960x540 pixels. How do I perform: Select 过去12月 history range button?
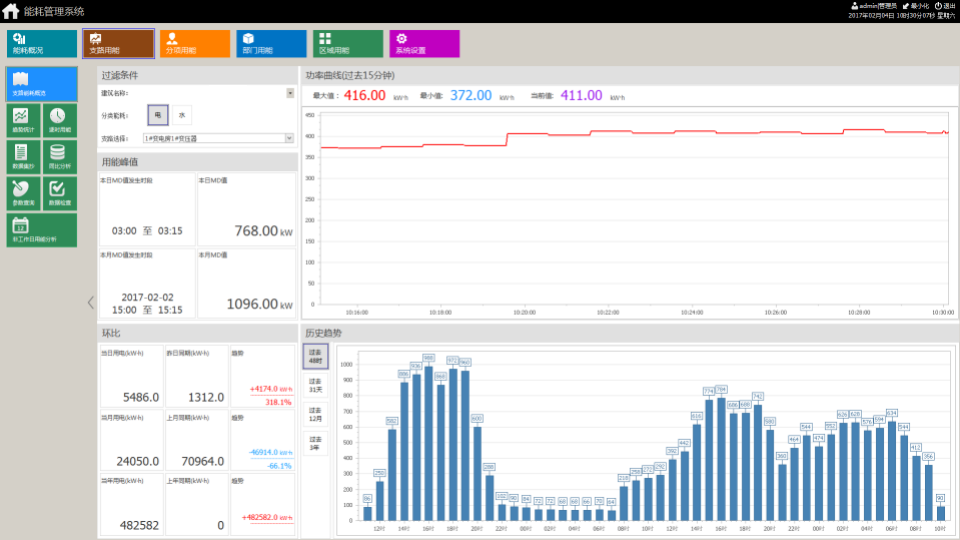pos(315,414)
